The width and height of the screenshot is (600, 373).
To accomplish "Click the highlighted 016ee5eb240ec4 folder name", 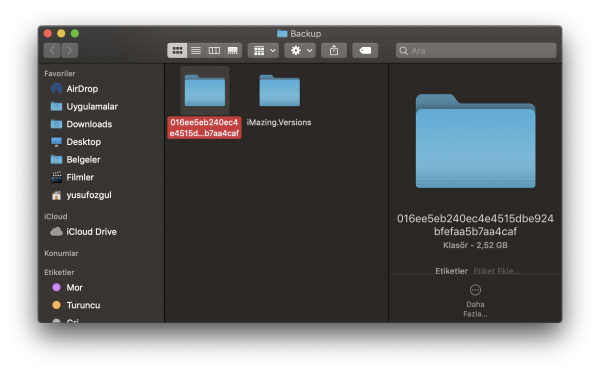I will coord(204,128).
